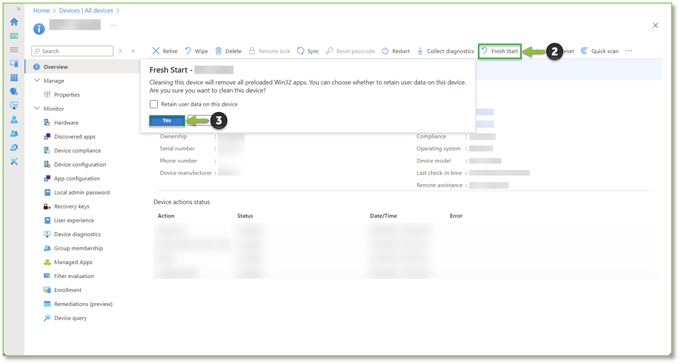Check Retain user data on this device
This screenshot has height=364, width=680.
(x=154, y=104)
